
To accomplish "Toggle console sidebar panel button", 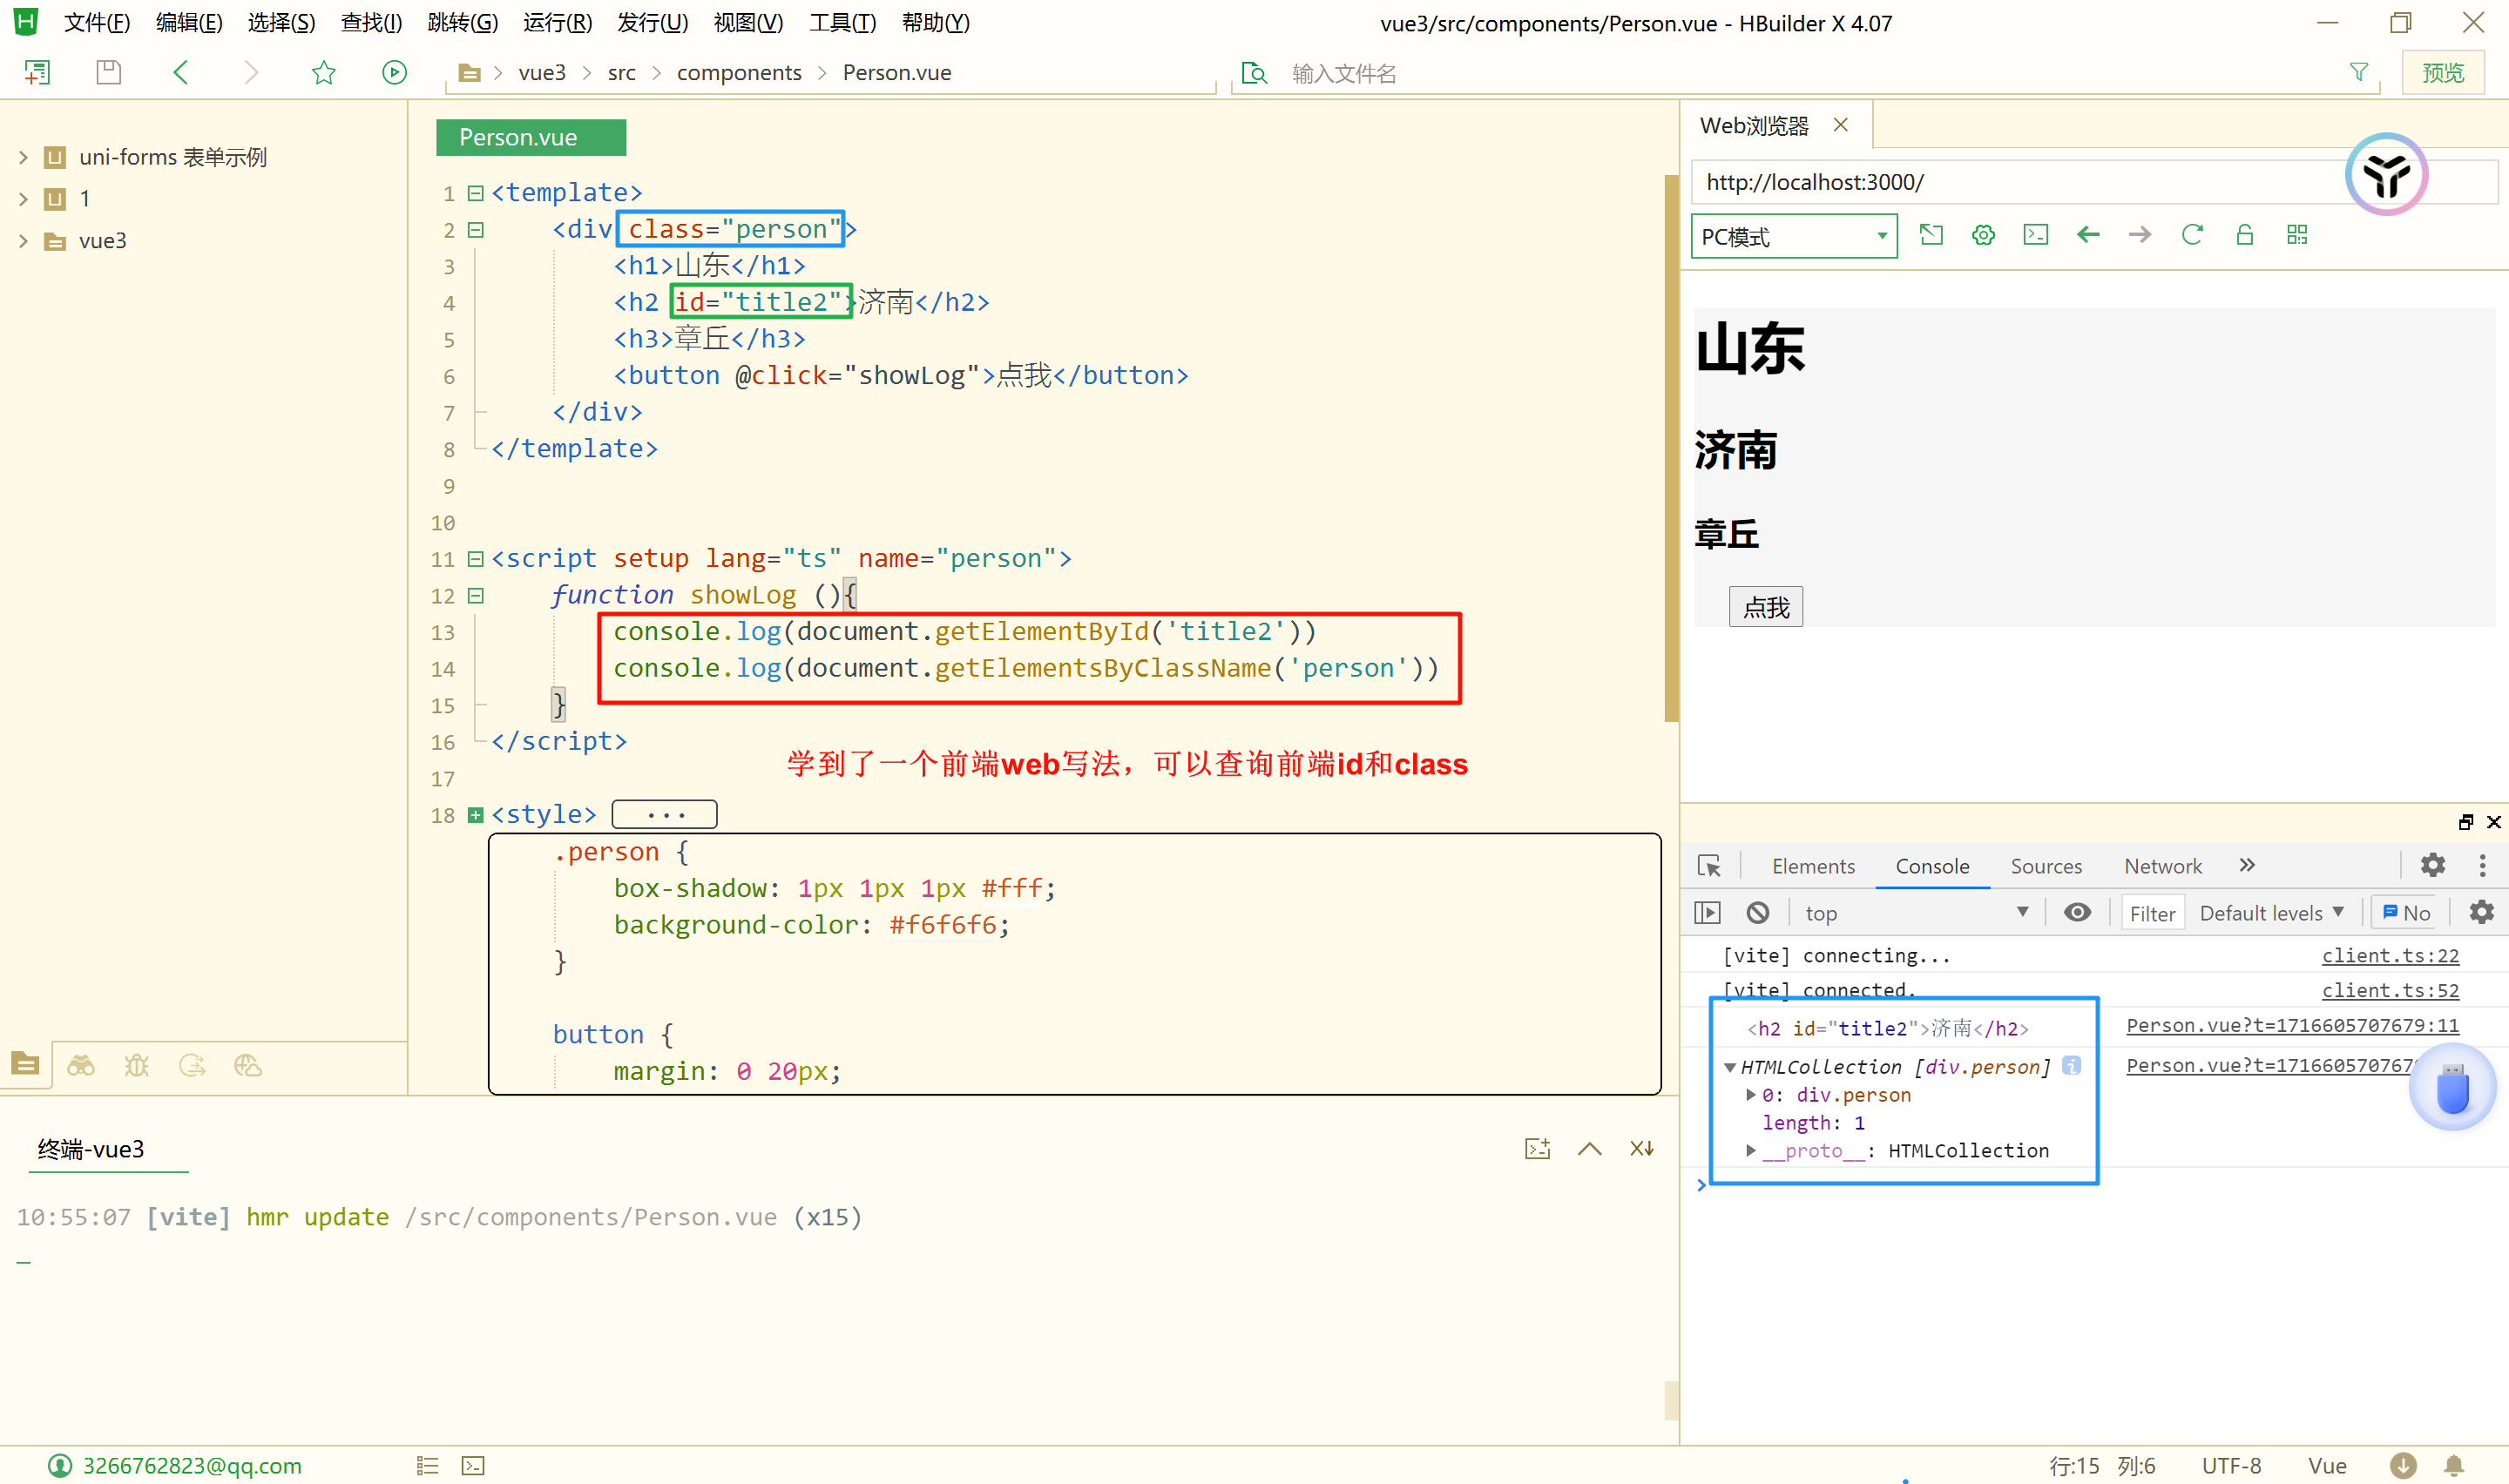I will (x=1707, y=912).
